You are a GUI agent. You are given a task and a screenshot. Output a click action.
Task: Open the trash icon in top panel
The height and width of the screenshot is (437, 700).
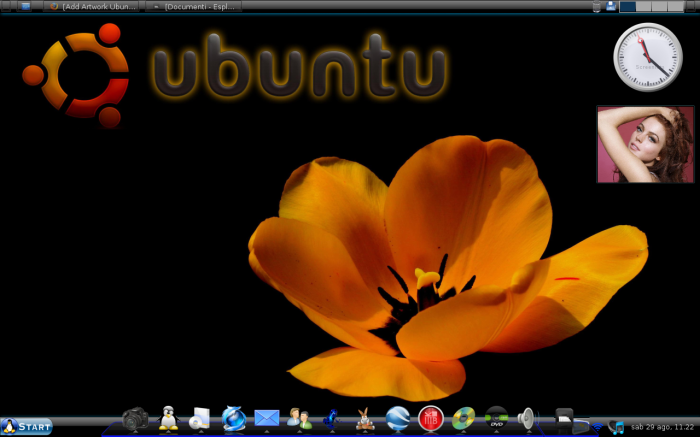(x=597, y=6)
